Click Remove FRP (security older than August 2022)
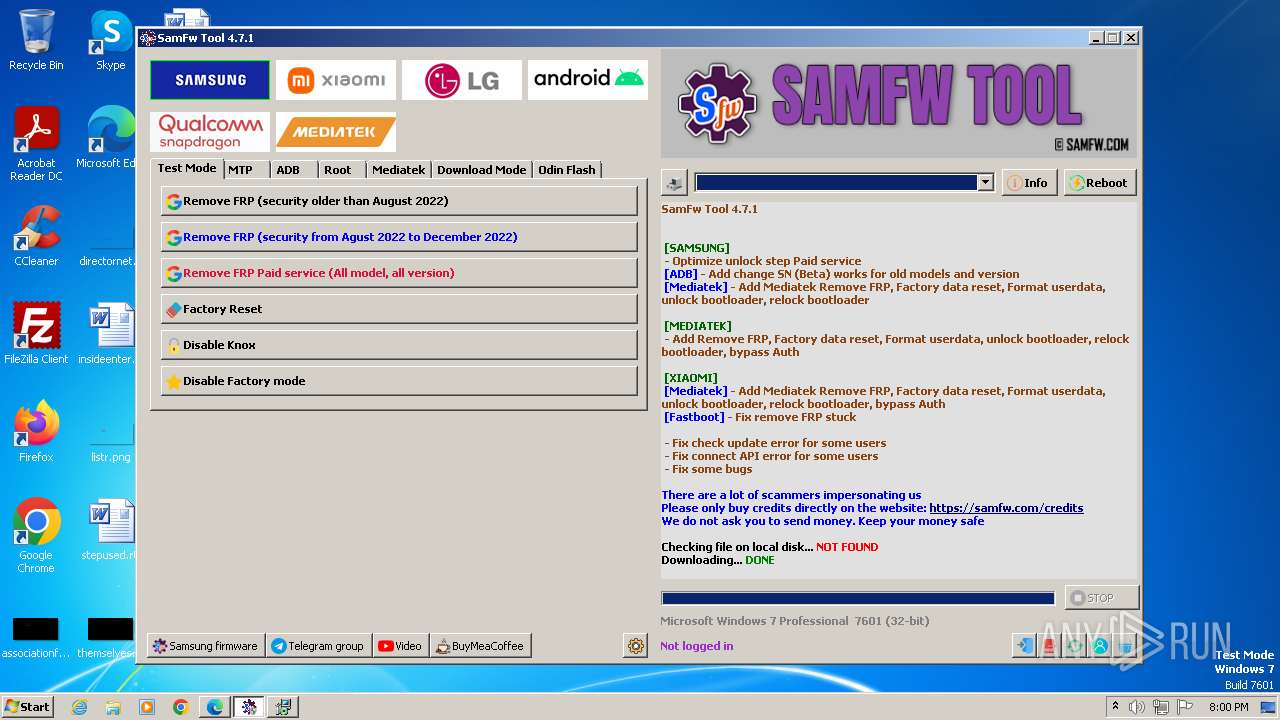Viewport: 1280px width, 720px height. [x=399, y=201]
